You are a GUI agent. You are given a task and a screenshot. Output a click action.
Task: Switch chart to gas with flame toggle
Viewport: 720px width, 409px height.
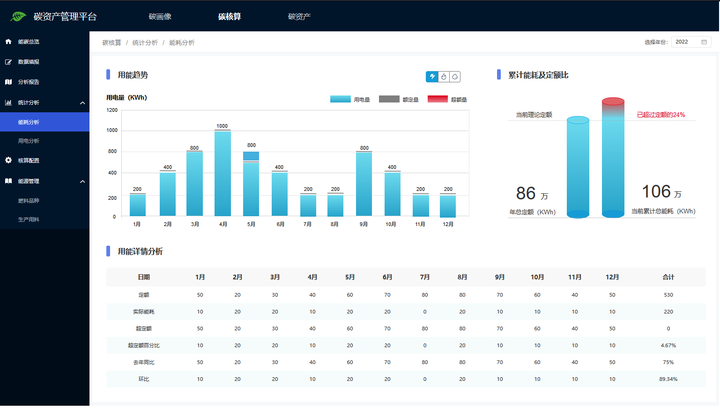(x=444, y=77)
